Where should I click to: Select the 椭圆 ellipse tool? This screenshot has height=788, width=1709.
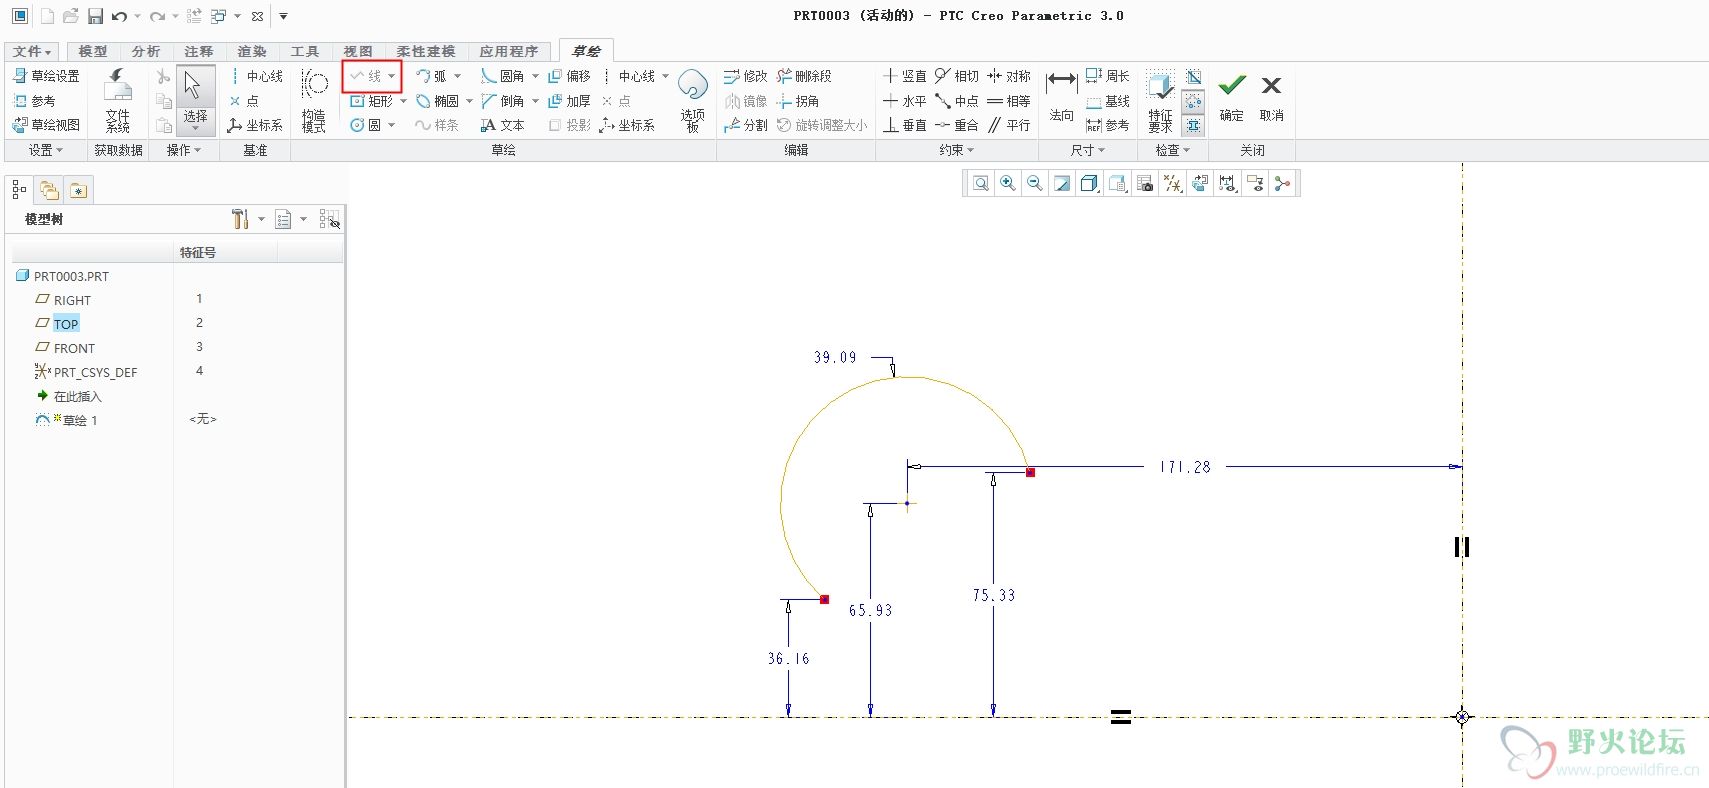click(437, 101)
